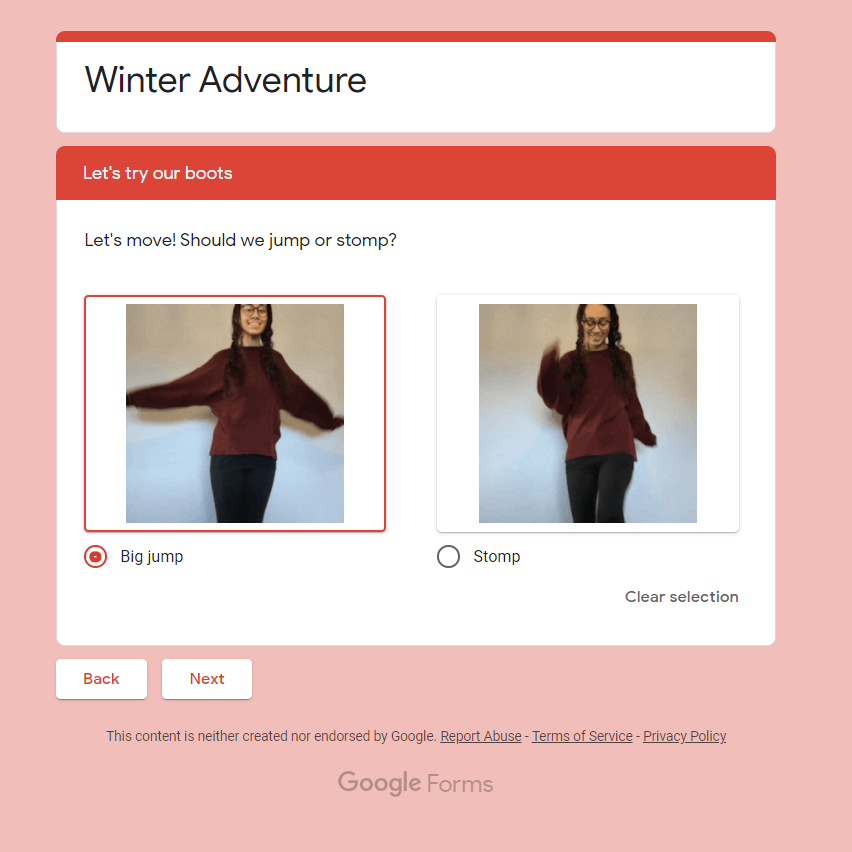852x852 pixels.
Task: Open the Report Abuse link
Action: 481,736
